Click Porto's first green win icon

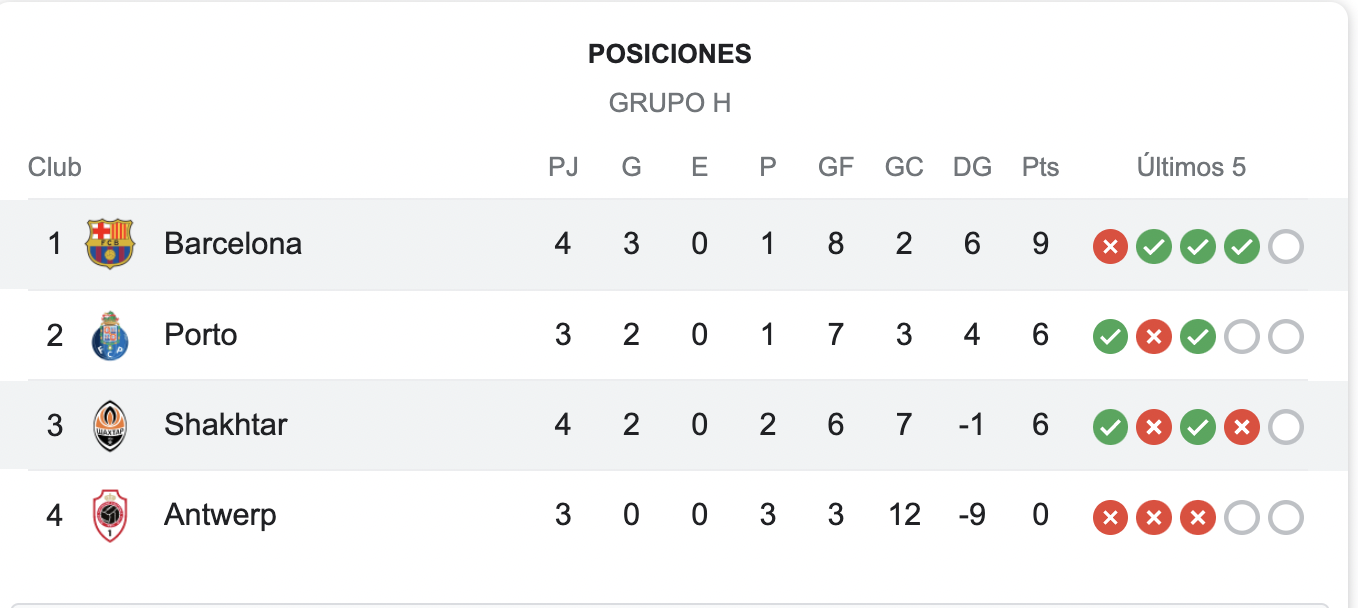click(1110, 337)
